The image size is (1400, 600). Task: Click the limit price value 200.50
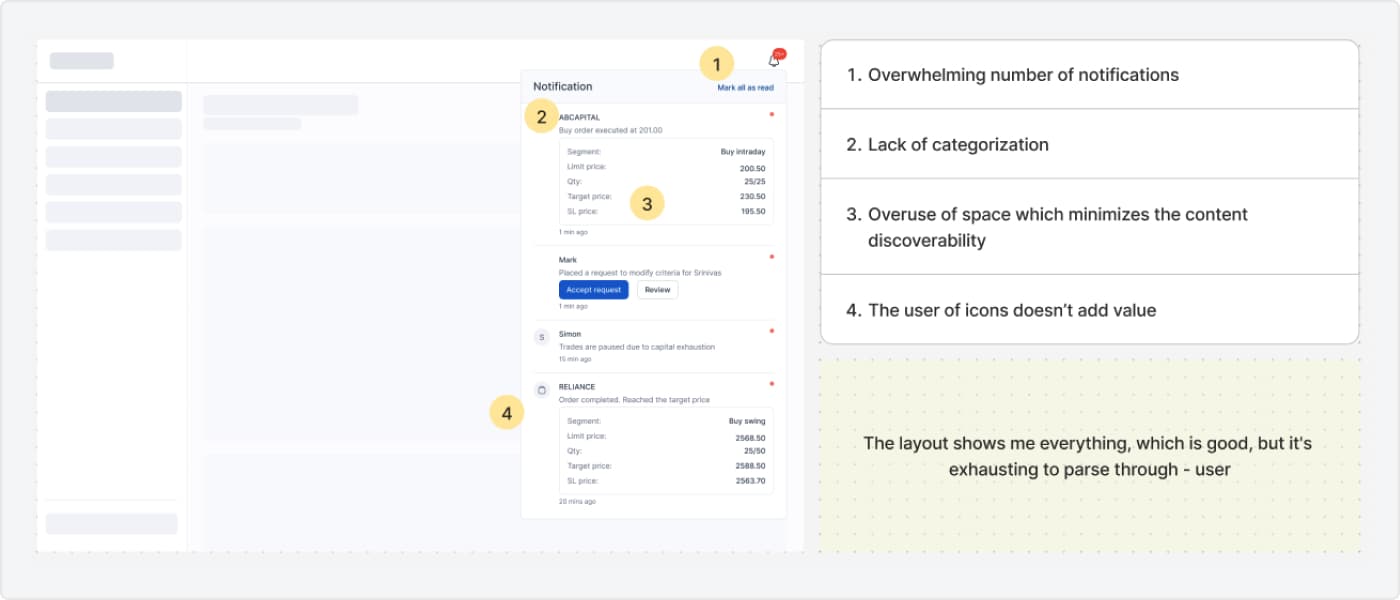753,169
